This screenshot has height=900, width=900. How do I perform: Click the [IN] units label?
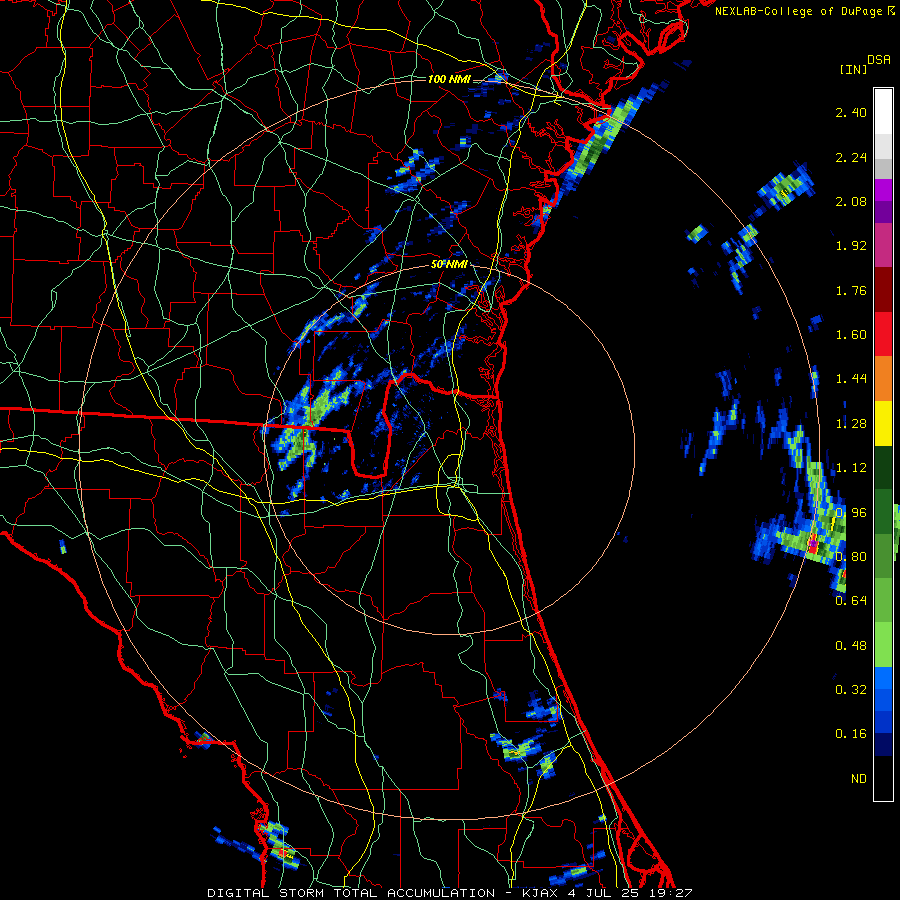click(853, 69)
